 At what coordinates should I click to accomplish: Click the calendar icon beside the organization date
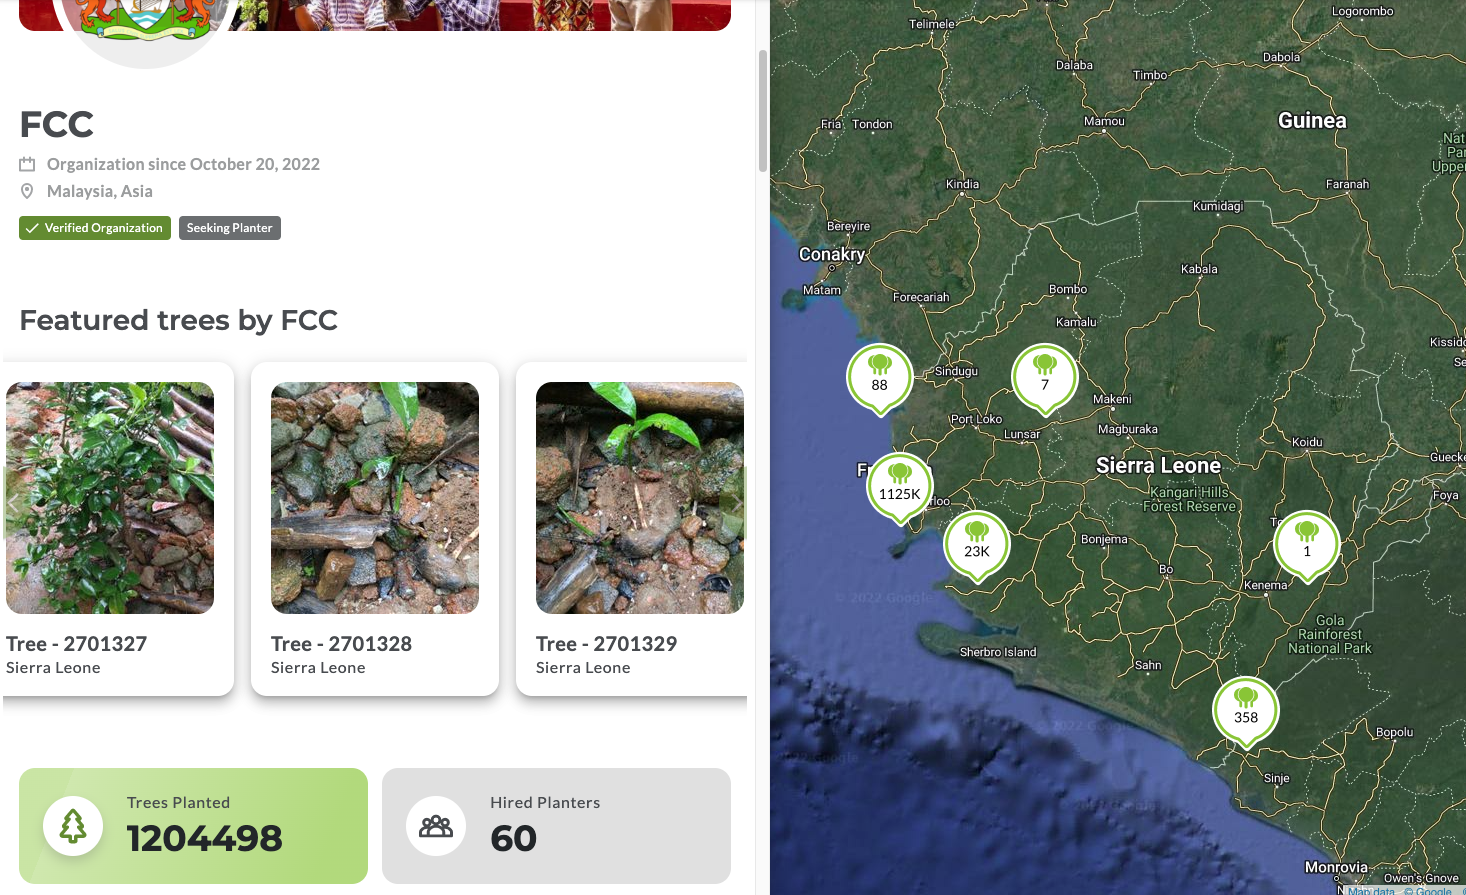26,163
